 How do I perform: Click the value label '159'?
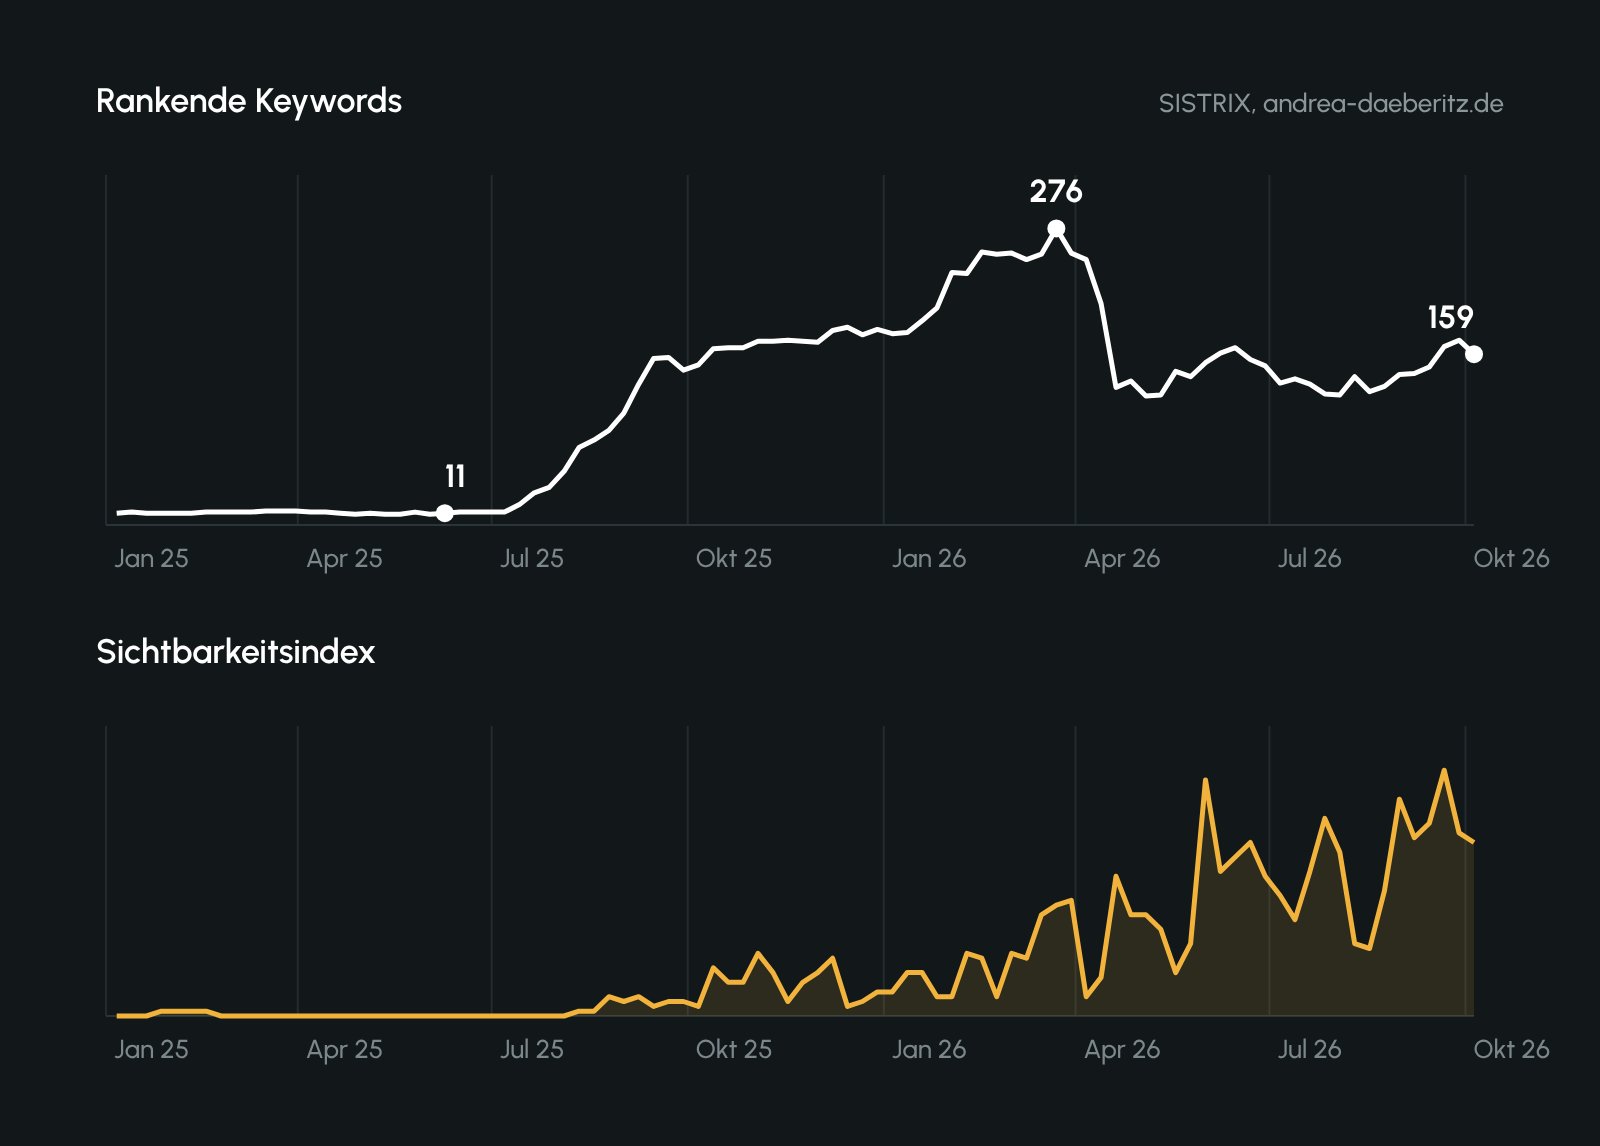pyautogui.click(x=1450, y=317)
